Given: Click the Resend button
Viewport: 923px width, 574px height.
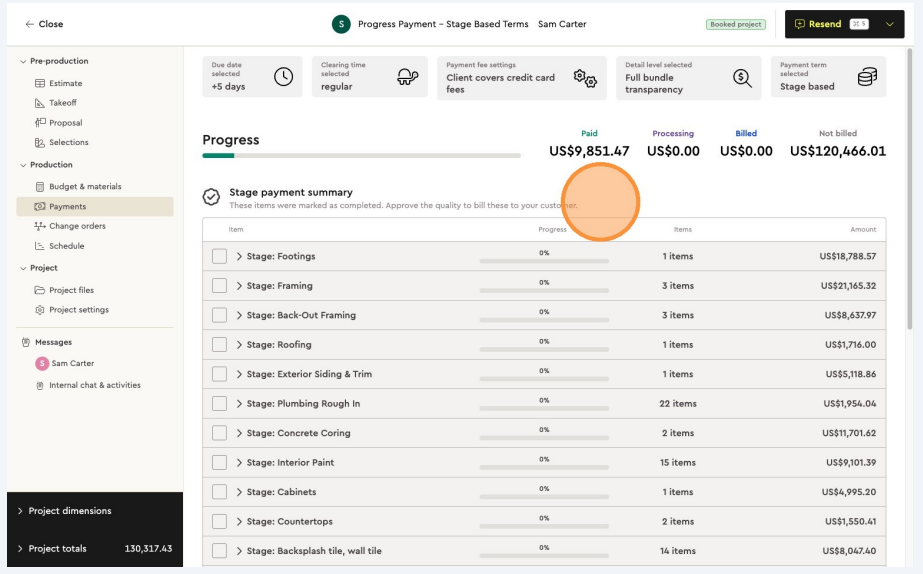Looking at the screenshot, I should tap(825, 24).
